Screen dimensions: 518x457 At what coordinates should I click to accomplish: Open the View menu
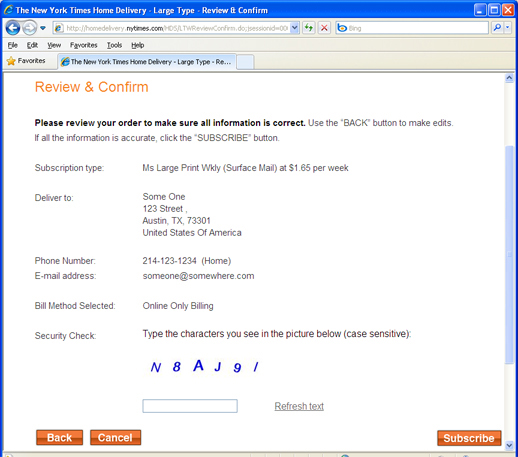[54, 45]
